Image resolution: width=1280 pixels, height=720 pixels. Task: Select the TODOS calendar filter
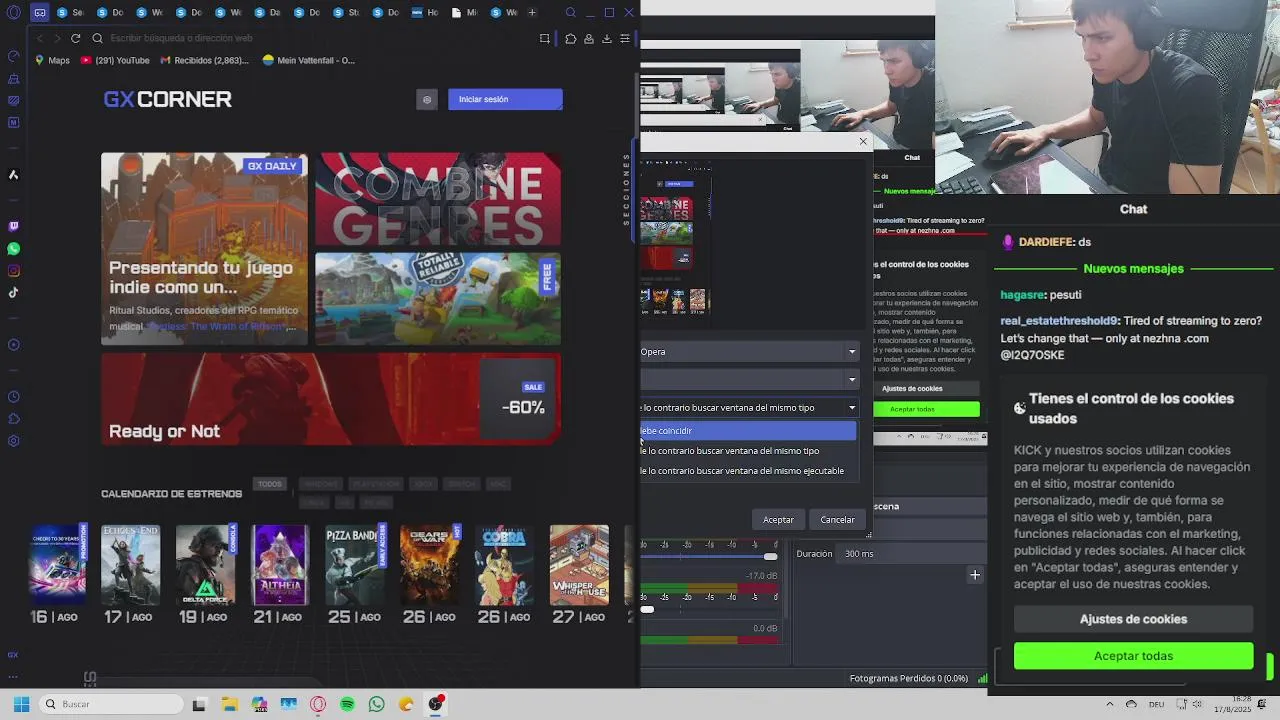click(270, 484)
